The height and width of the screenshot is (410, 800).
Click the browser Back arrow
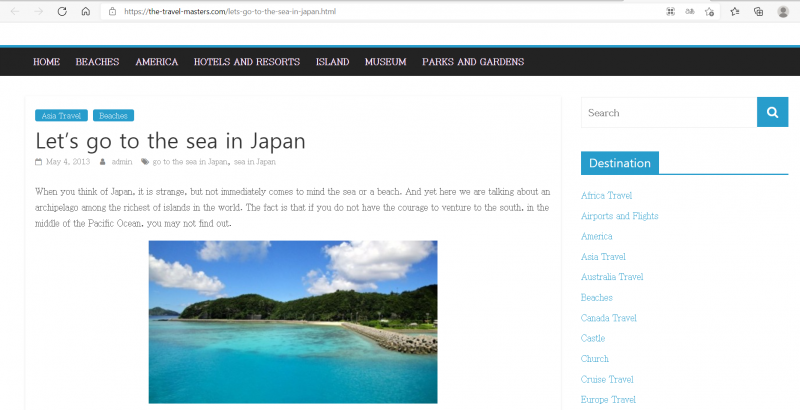tap(14, 11)
